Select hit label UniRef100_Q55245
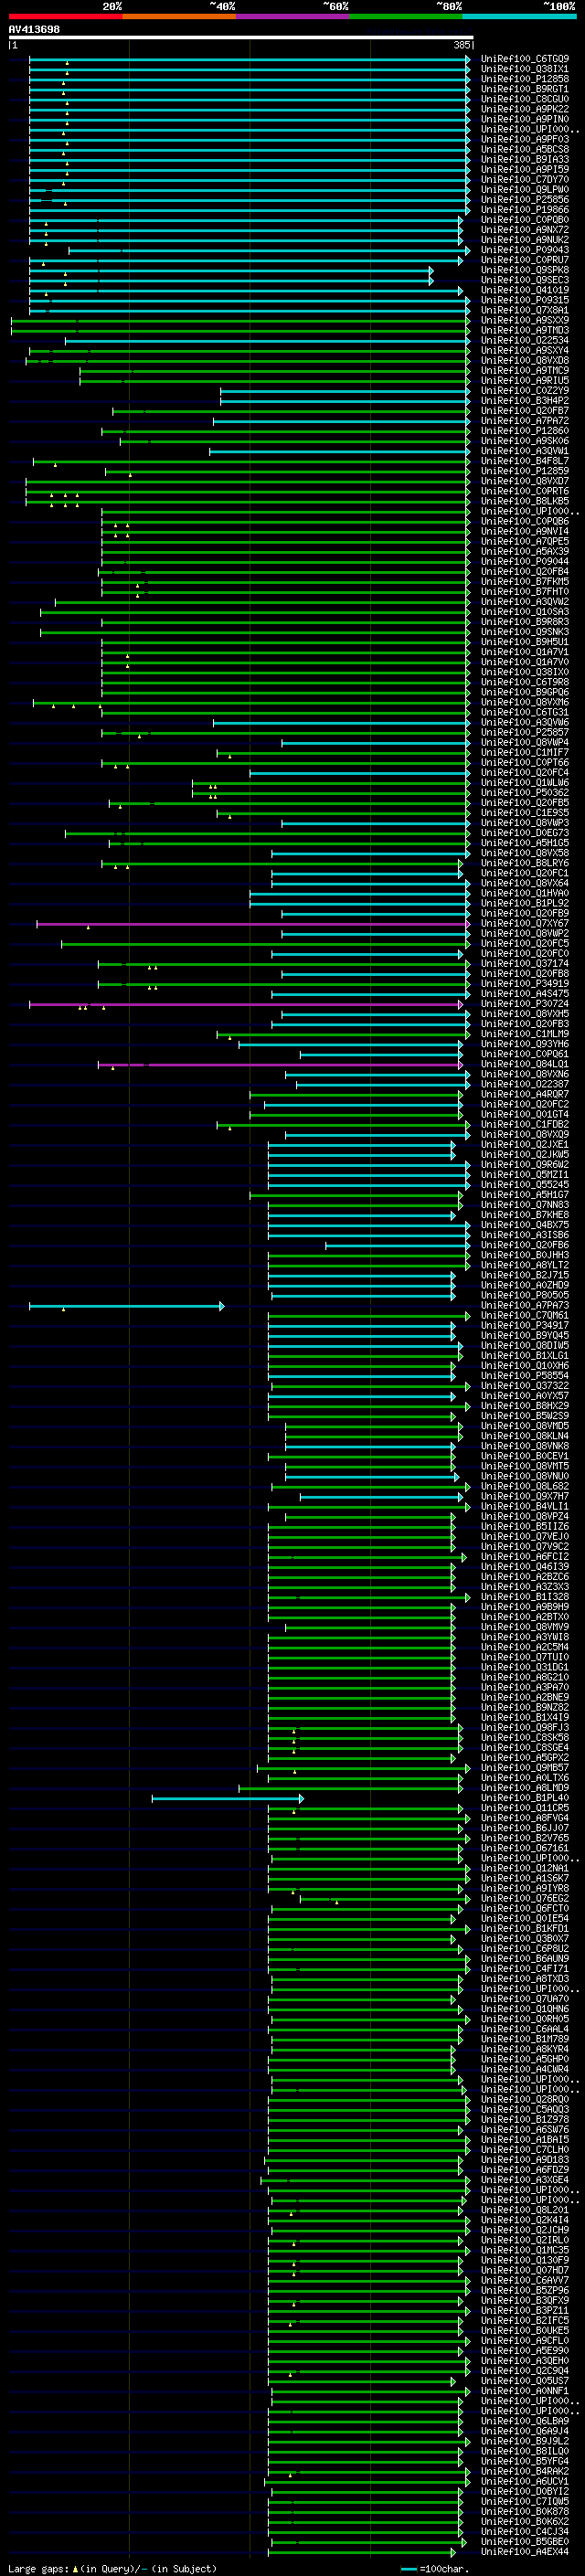 525,1185
